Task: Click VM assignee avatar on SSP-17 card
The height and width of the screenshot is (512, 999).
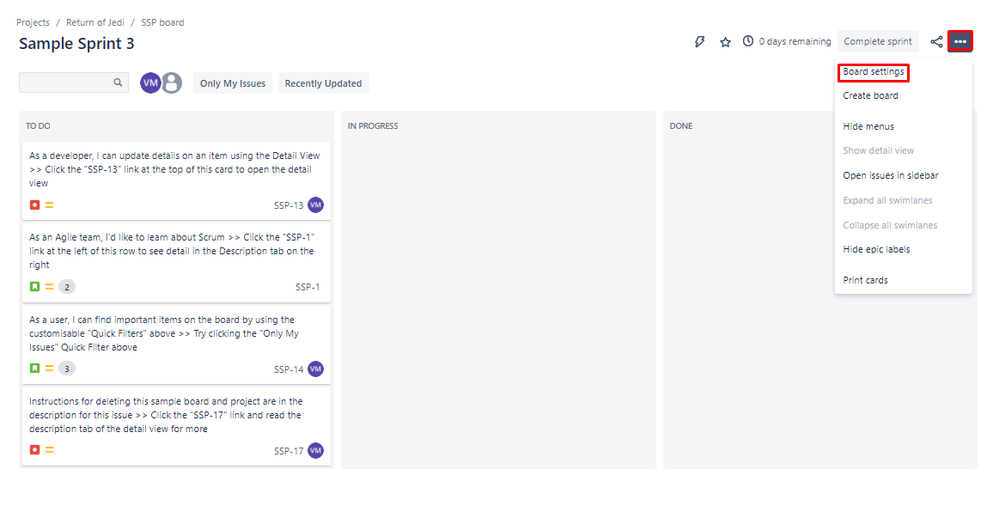Action: pos(315,450)
